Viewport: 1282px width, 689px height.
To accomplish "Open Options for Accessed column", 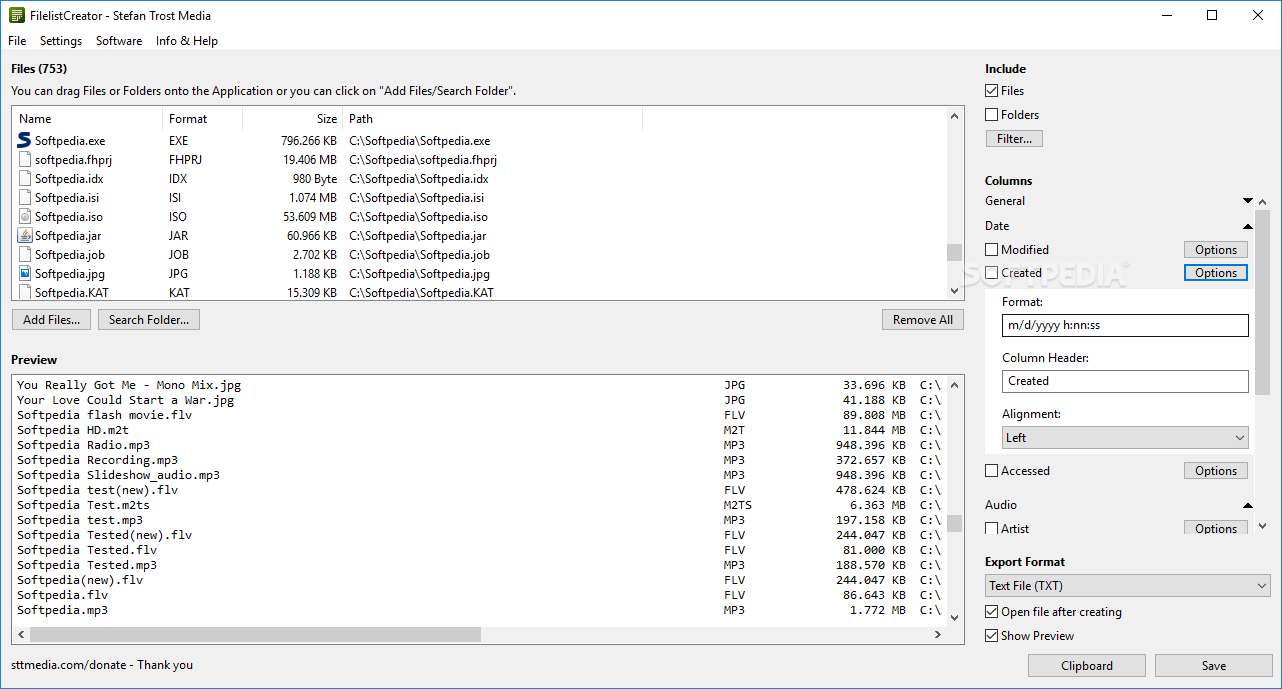I will 1216,471.
